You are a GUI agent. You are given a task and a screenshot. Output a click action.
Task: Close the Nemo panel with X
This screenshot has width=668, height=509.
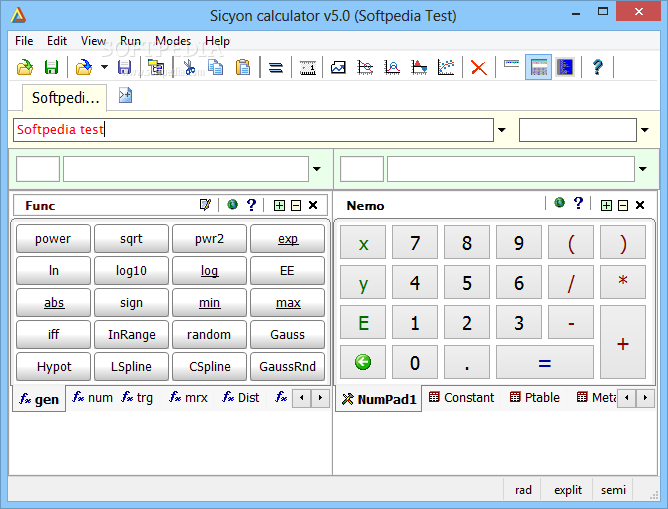639,205
